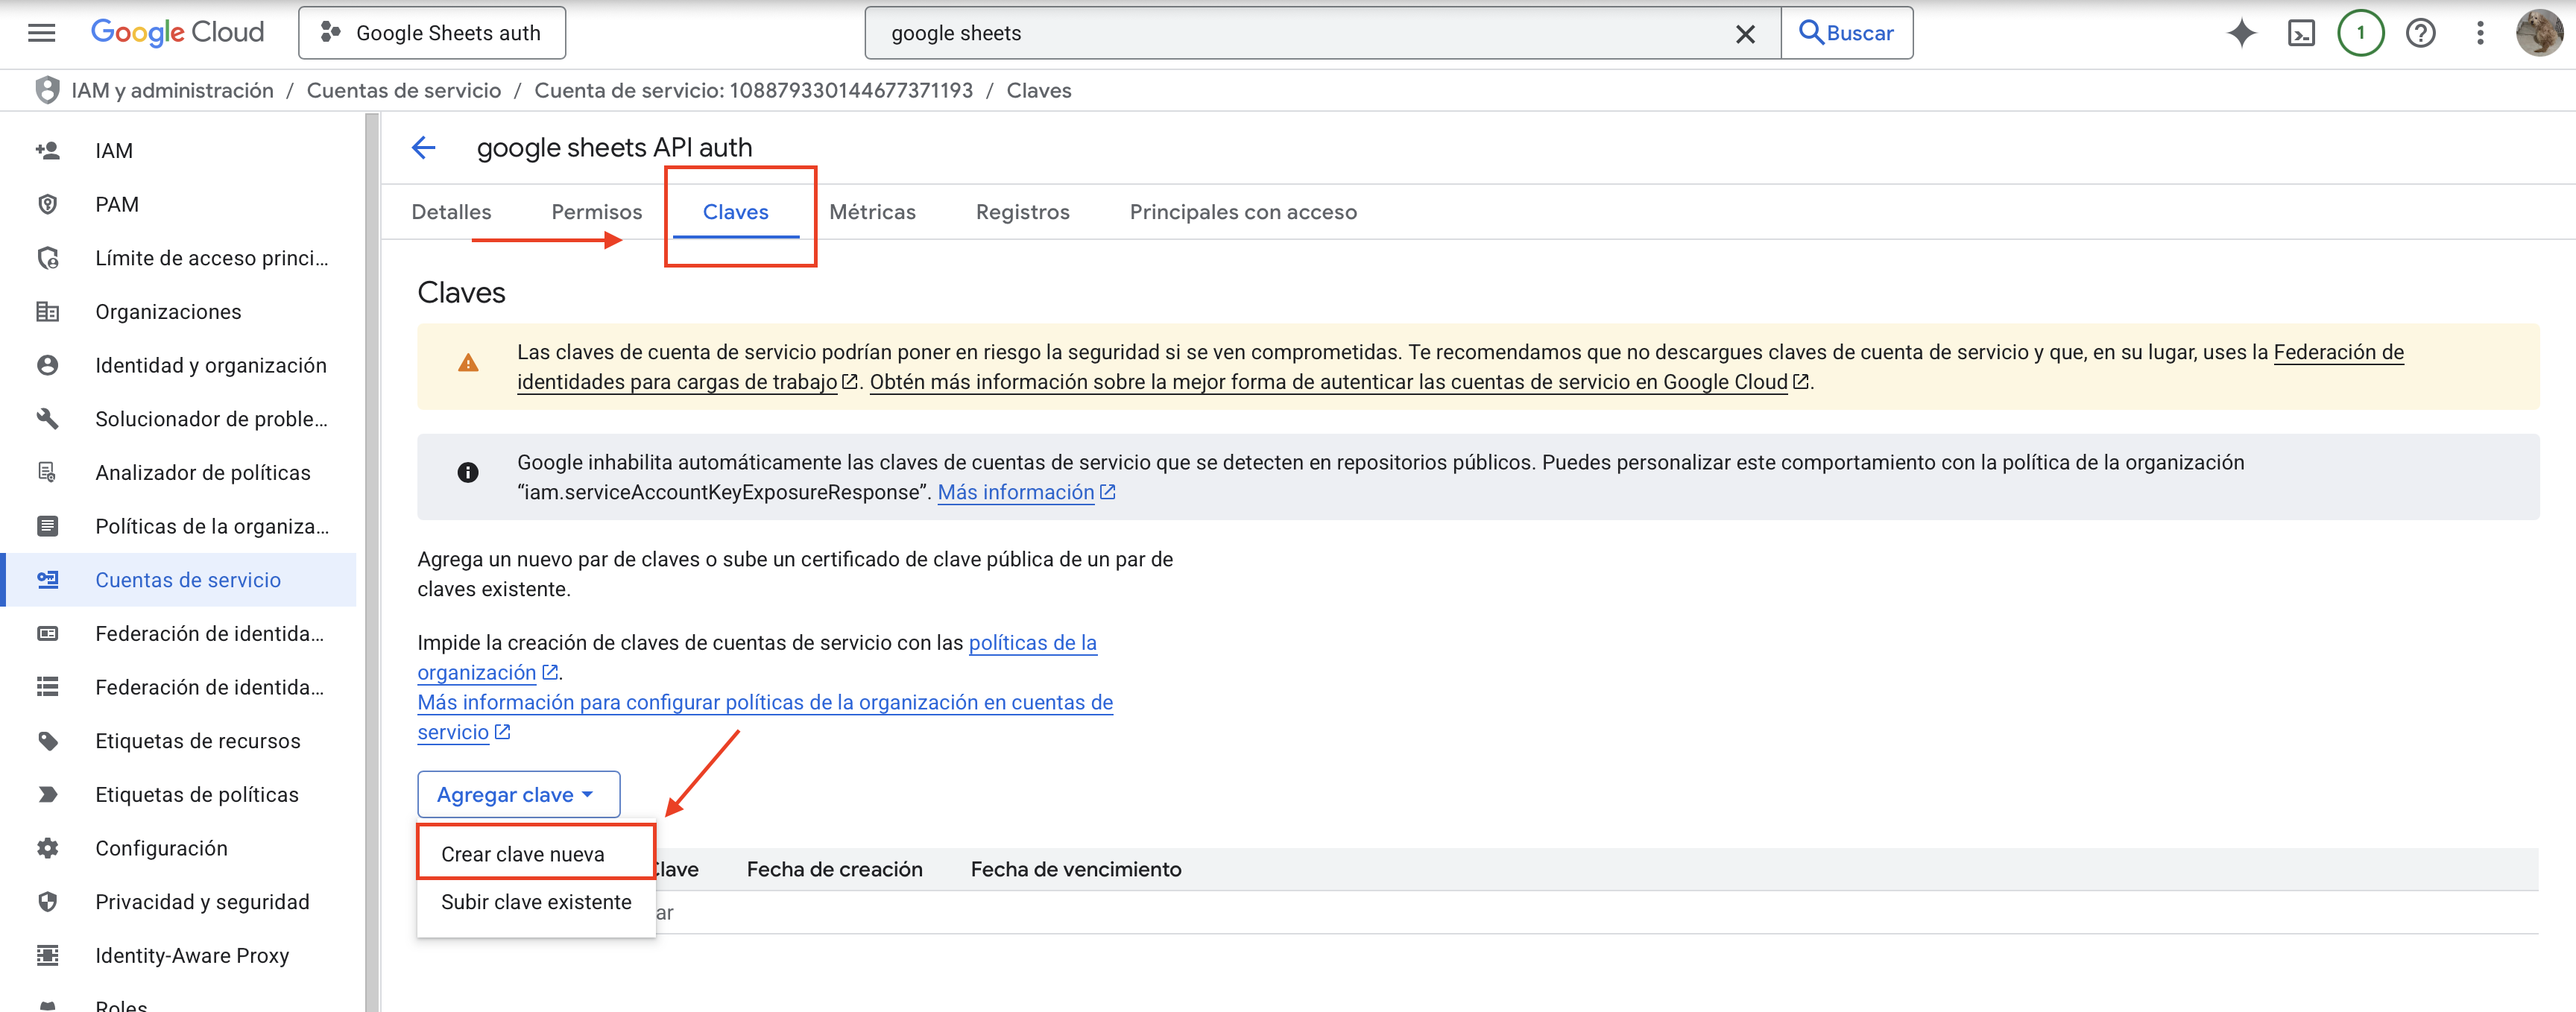Screen dimensions: 2576x1012
Task: Open the hamburger navigation menu
Action: [41, 33]
